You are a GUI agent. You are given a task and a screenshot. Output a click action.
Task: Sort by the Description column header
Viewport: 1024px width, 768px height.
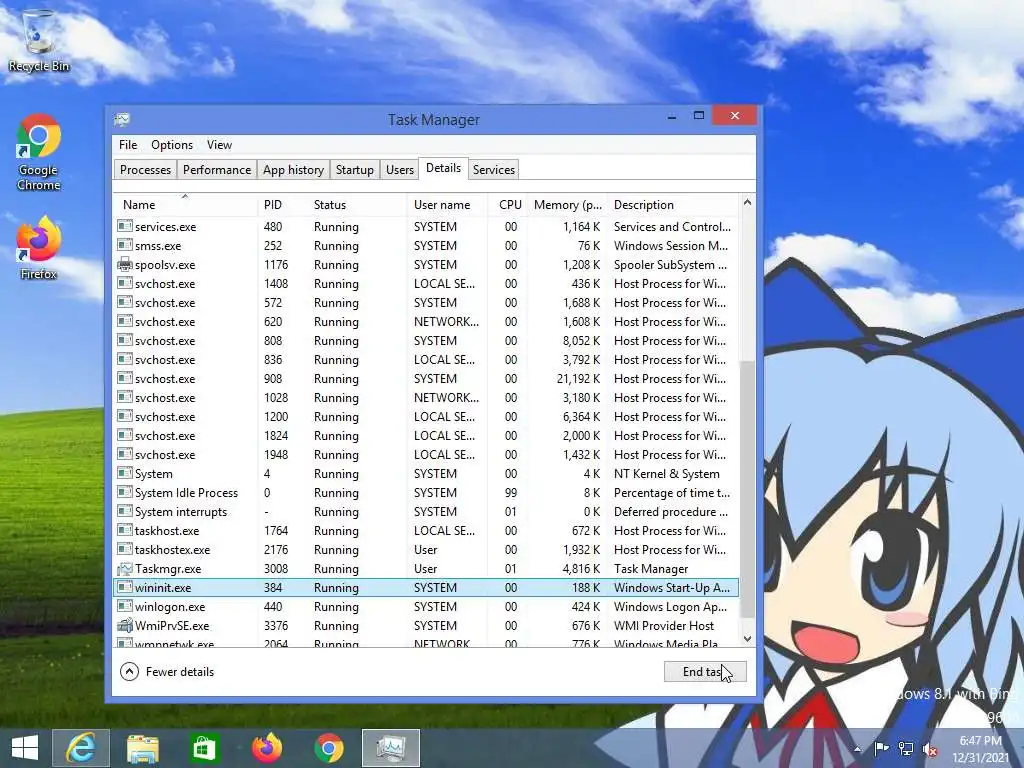coord(673,204)
